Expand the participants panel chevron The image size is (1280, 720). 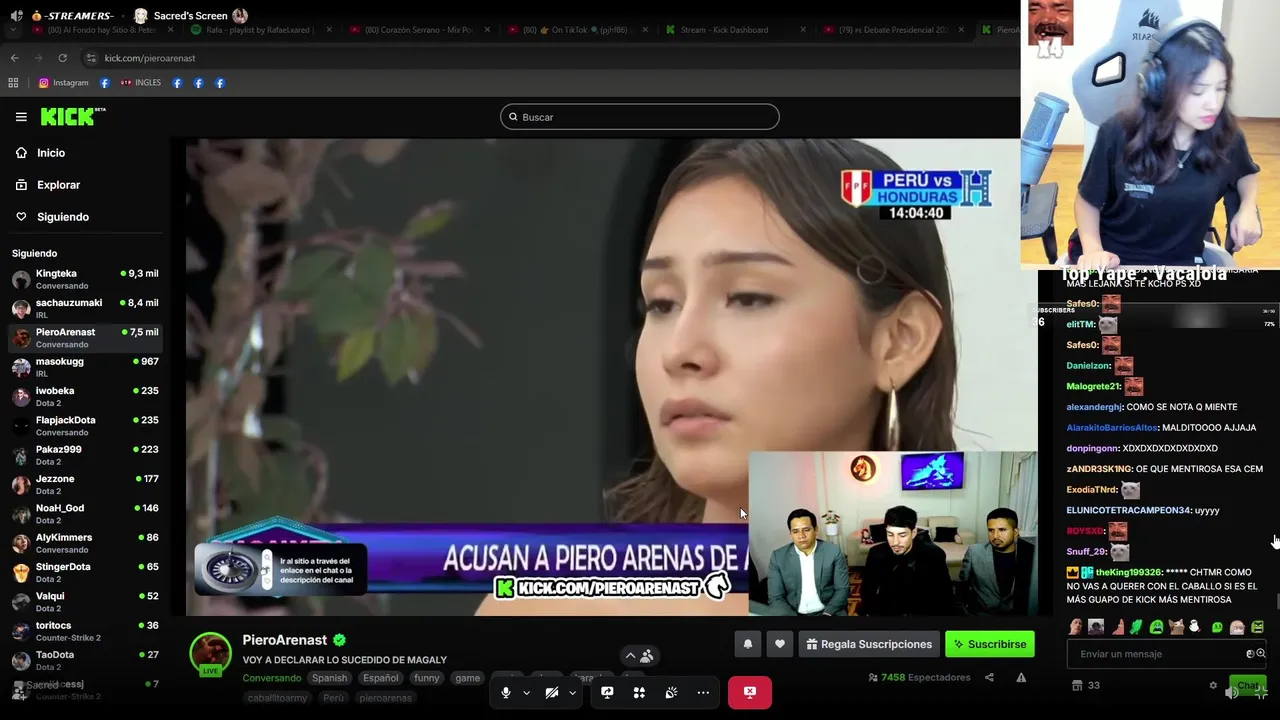pyautogui.click(x=630, y=656)
